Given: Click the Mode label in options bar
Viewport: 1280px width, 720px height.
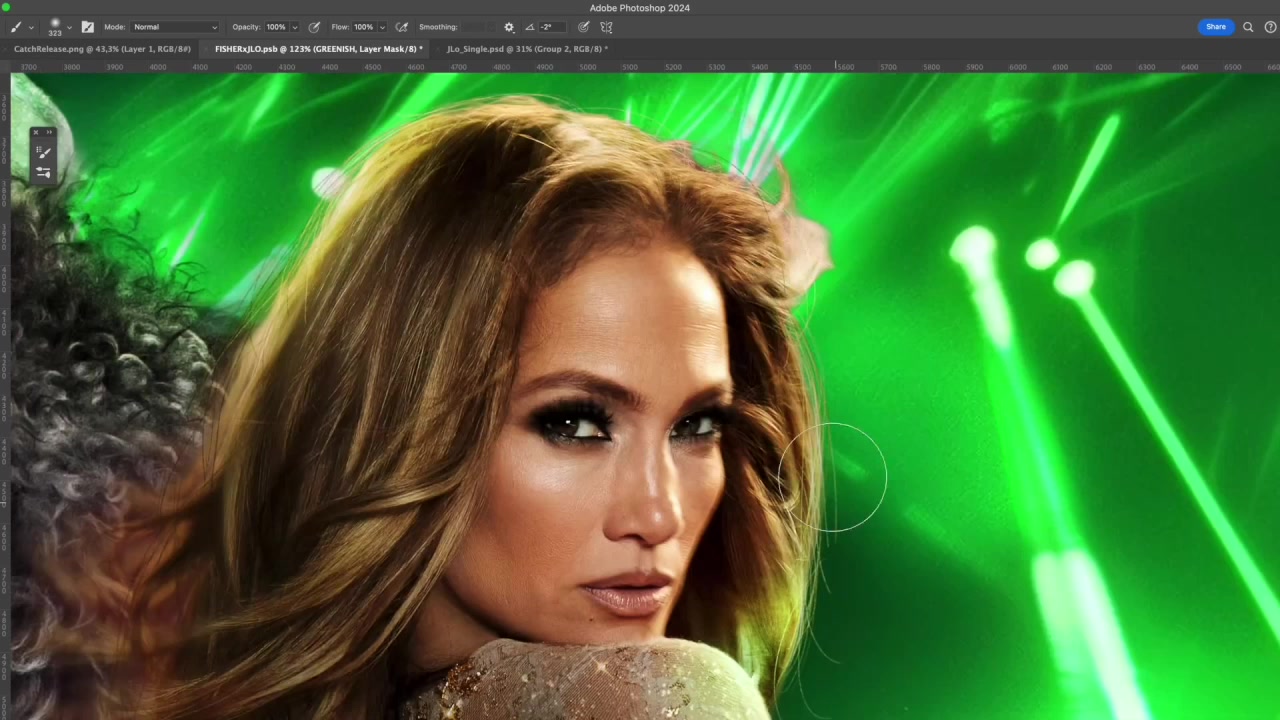Looking at the screenshot, I should 114,27.
